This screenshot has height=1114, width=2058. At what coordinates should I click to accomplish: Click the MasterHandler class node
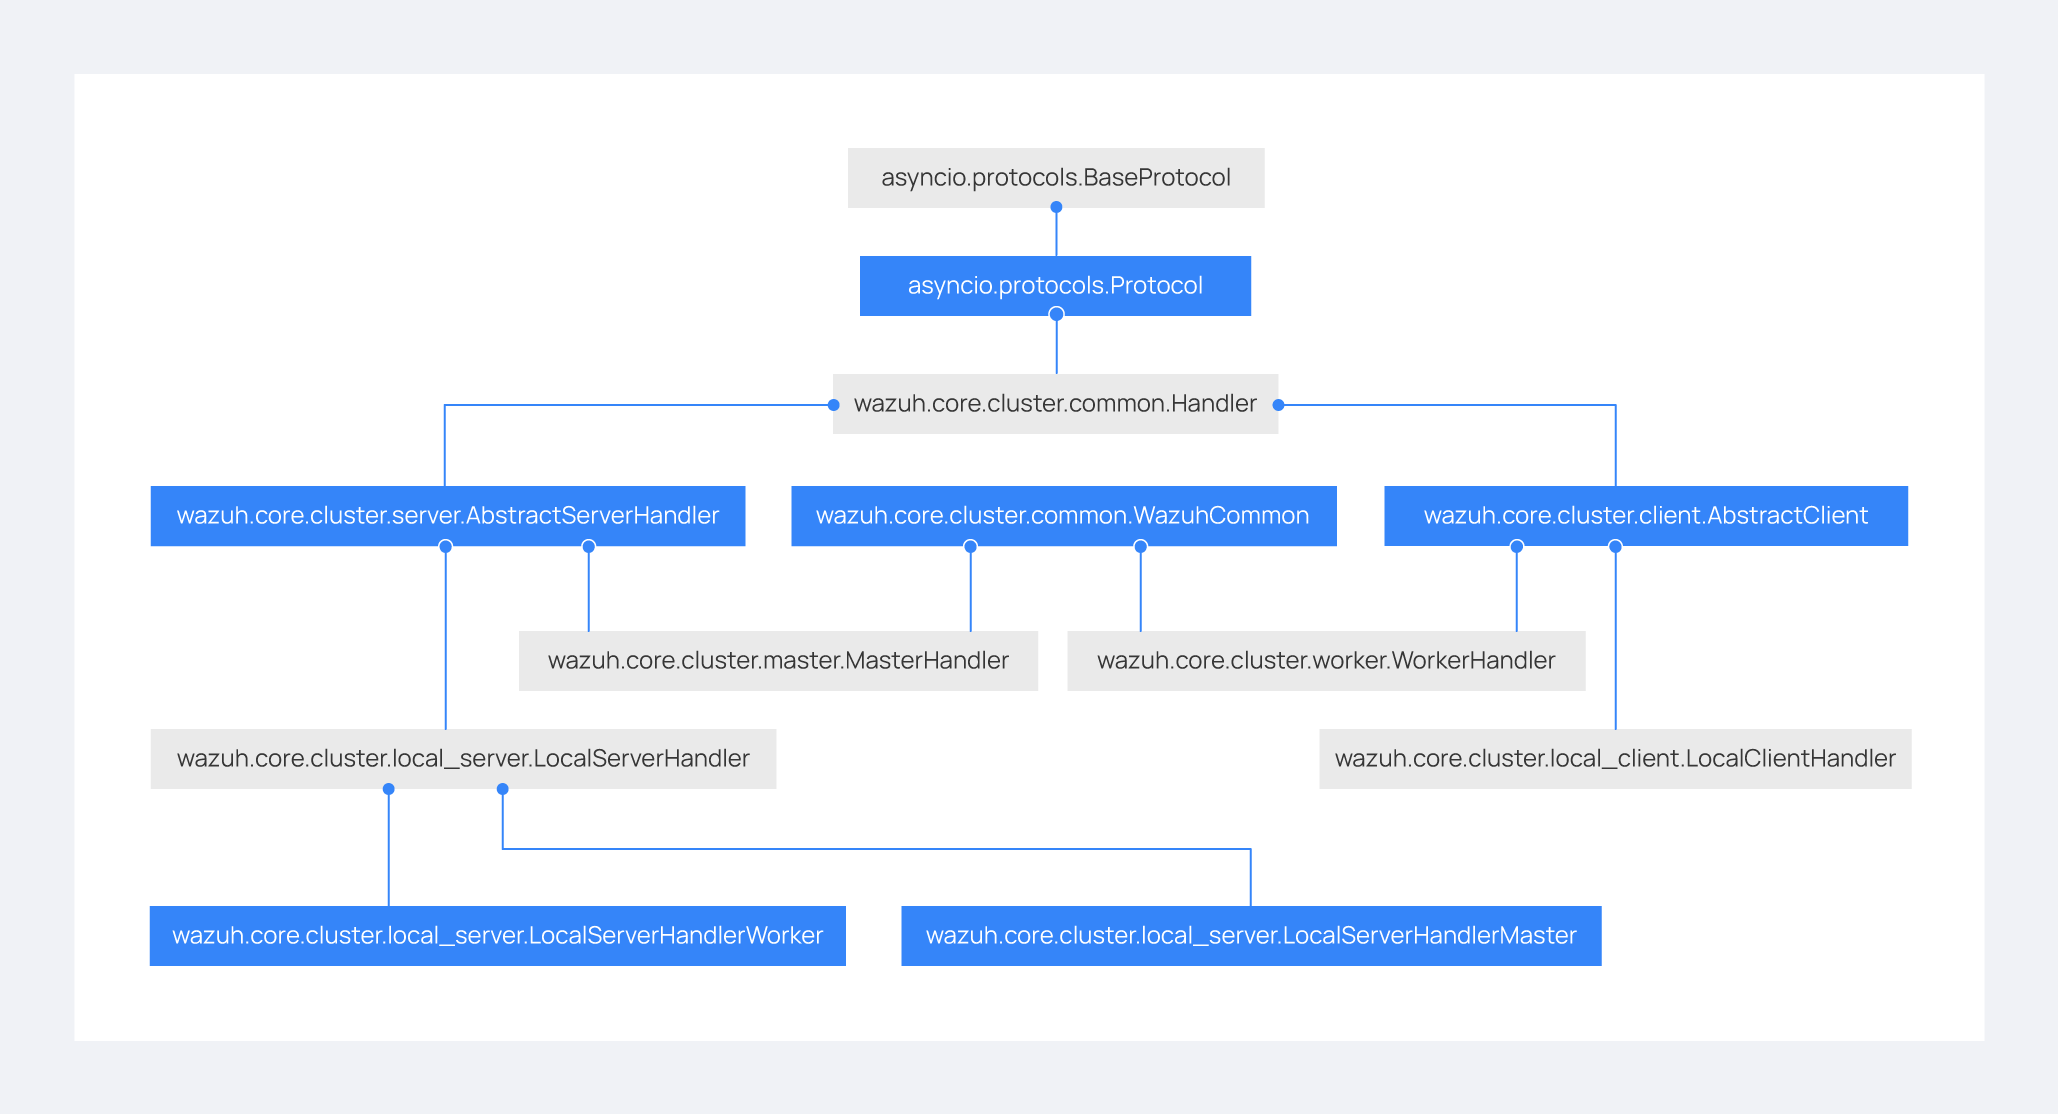tap(778, 661)
